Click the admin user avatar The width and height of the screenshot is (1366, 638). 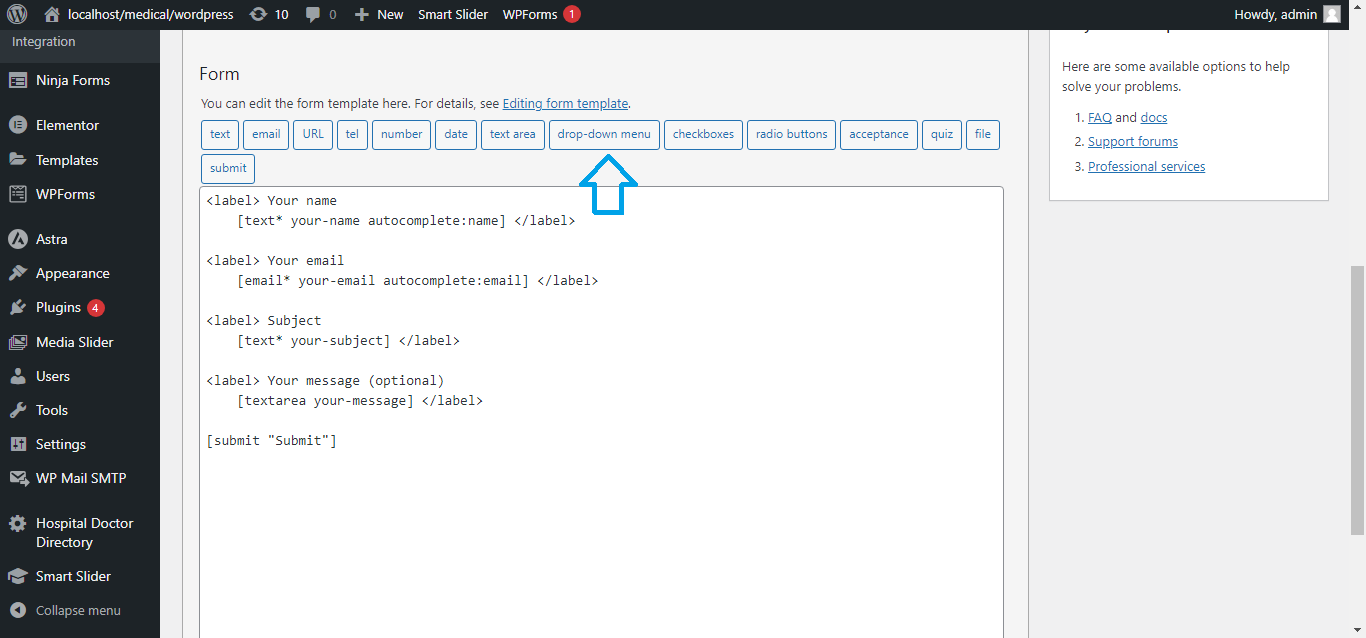coord(1331,14)
